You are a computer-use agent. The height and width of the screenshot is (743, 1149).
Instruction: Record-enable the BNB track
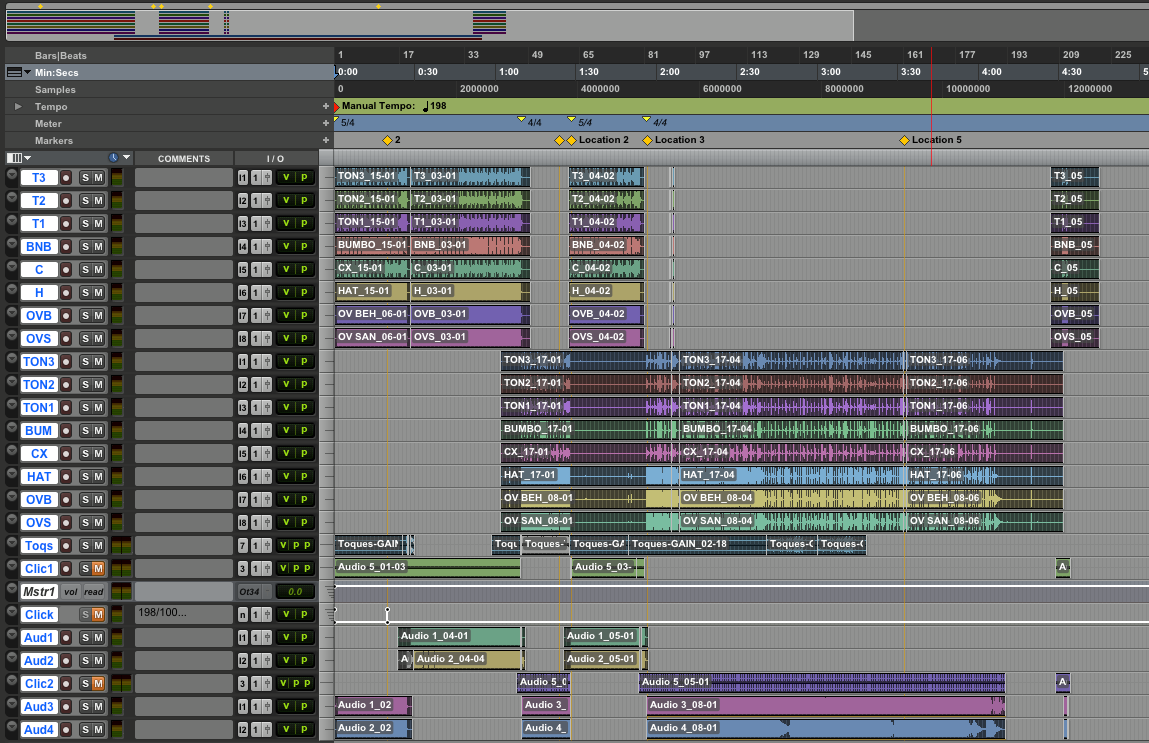pos(66,247)
